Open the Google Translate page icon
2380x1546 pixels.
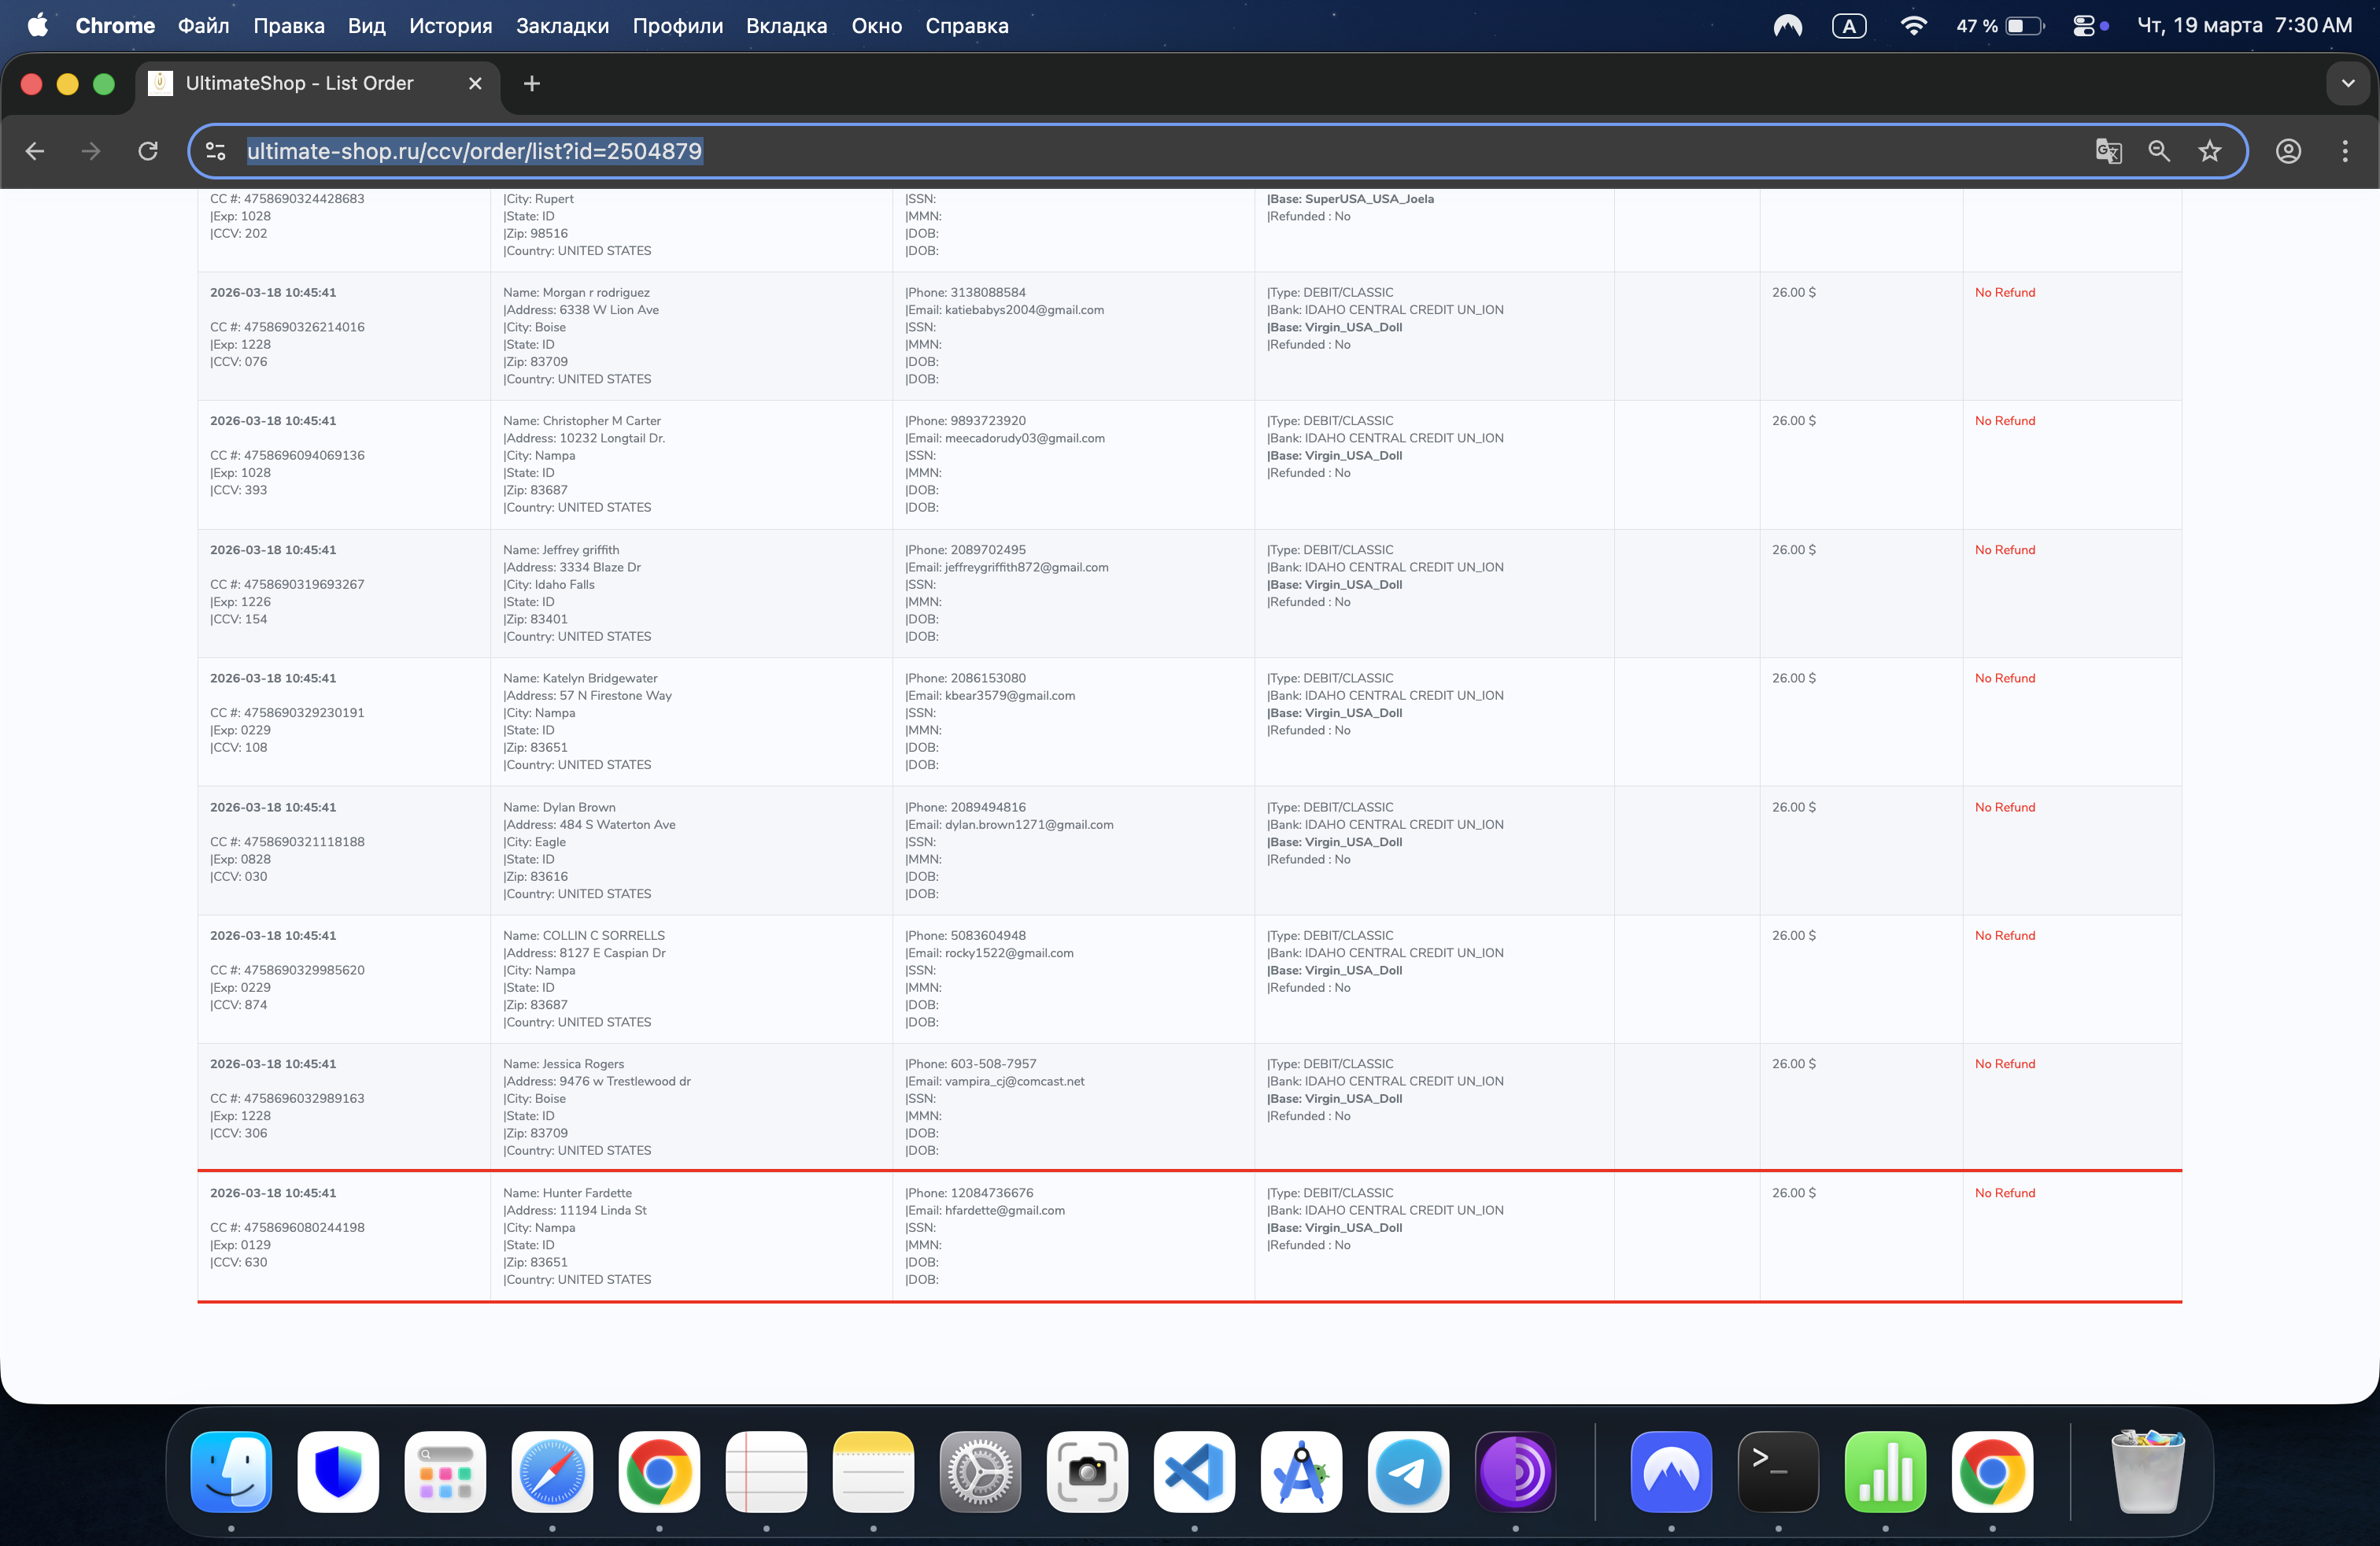click(x=2108, y=151)
